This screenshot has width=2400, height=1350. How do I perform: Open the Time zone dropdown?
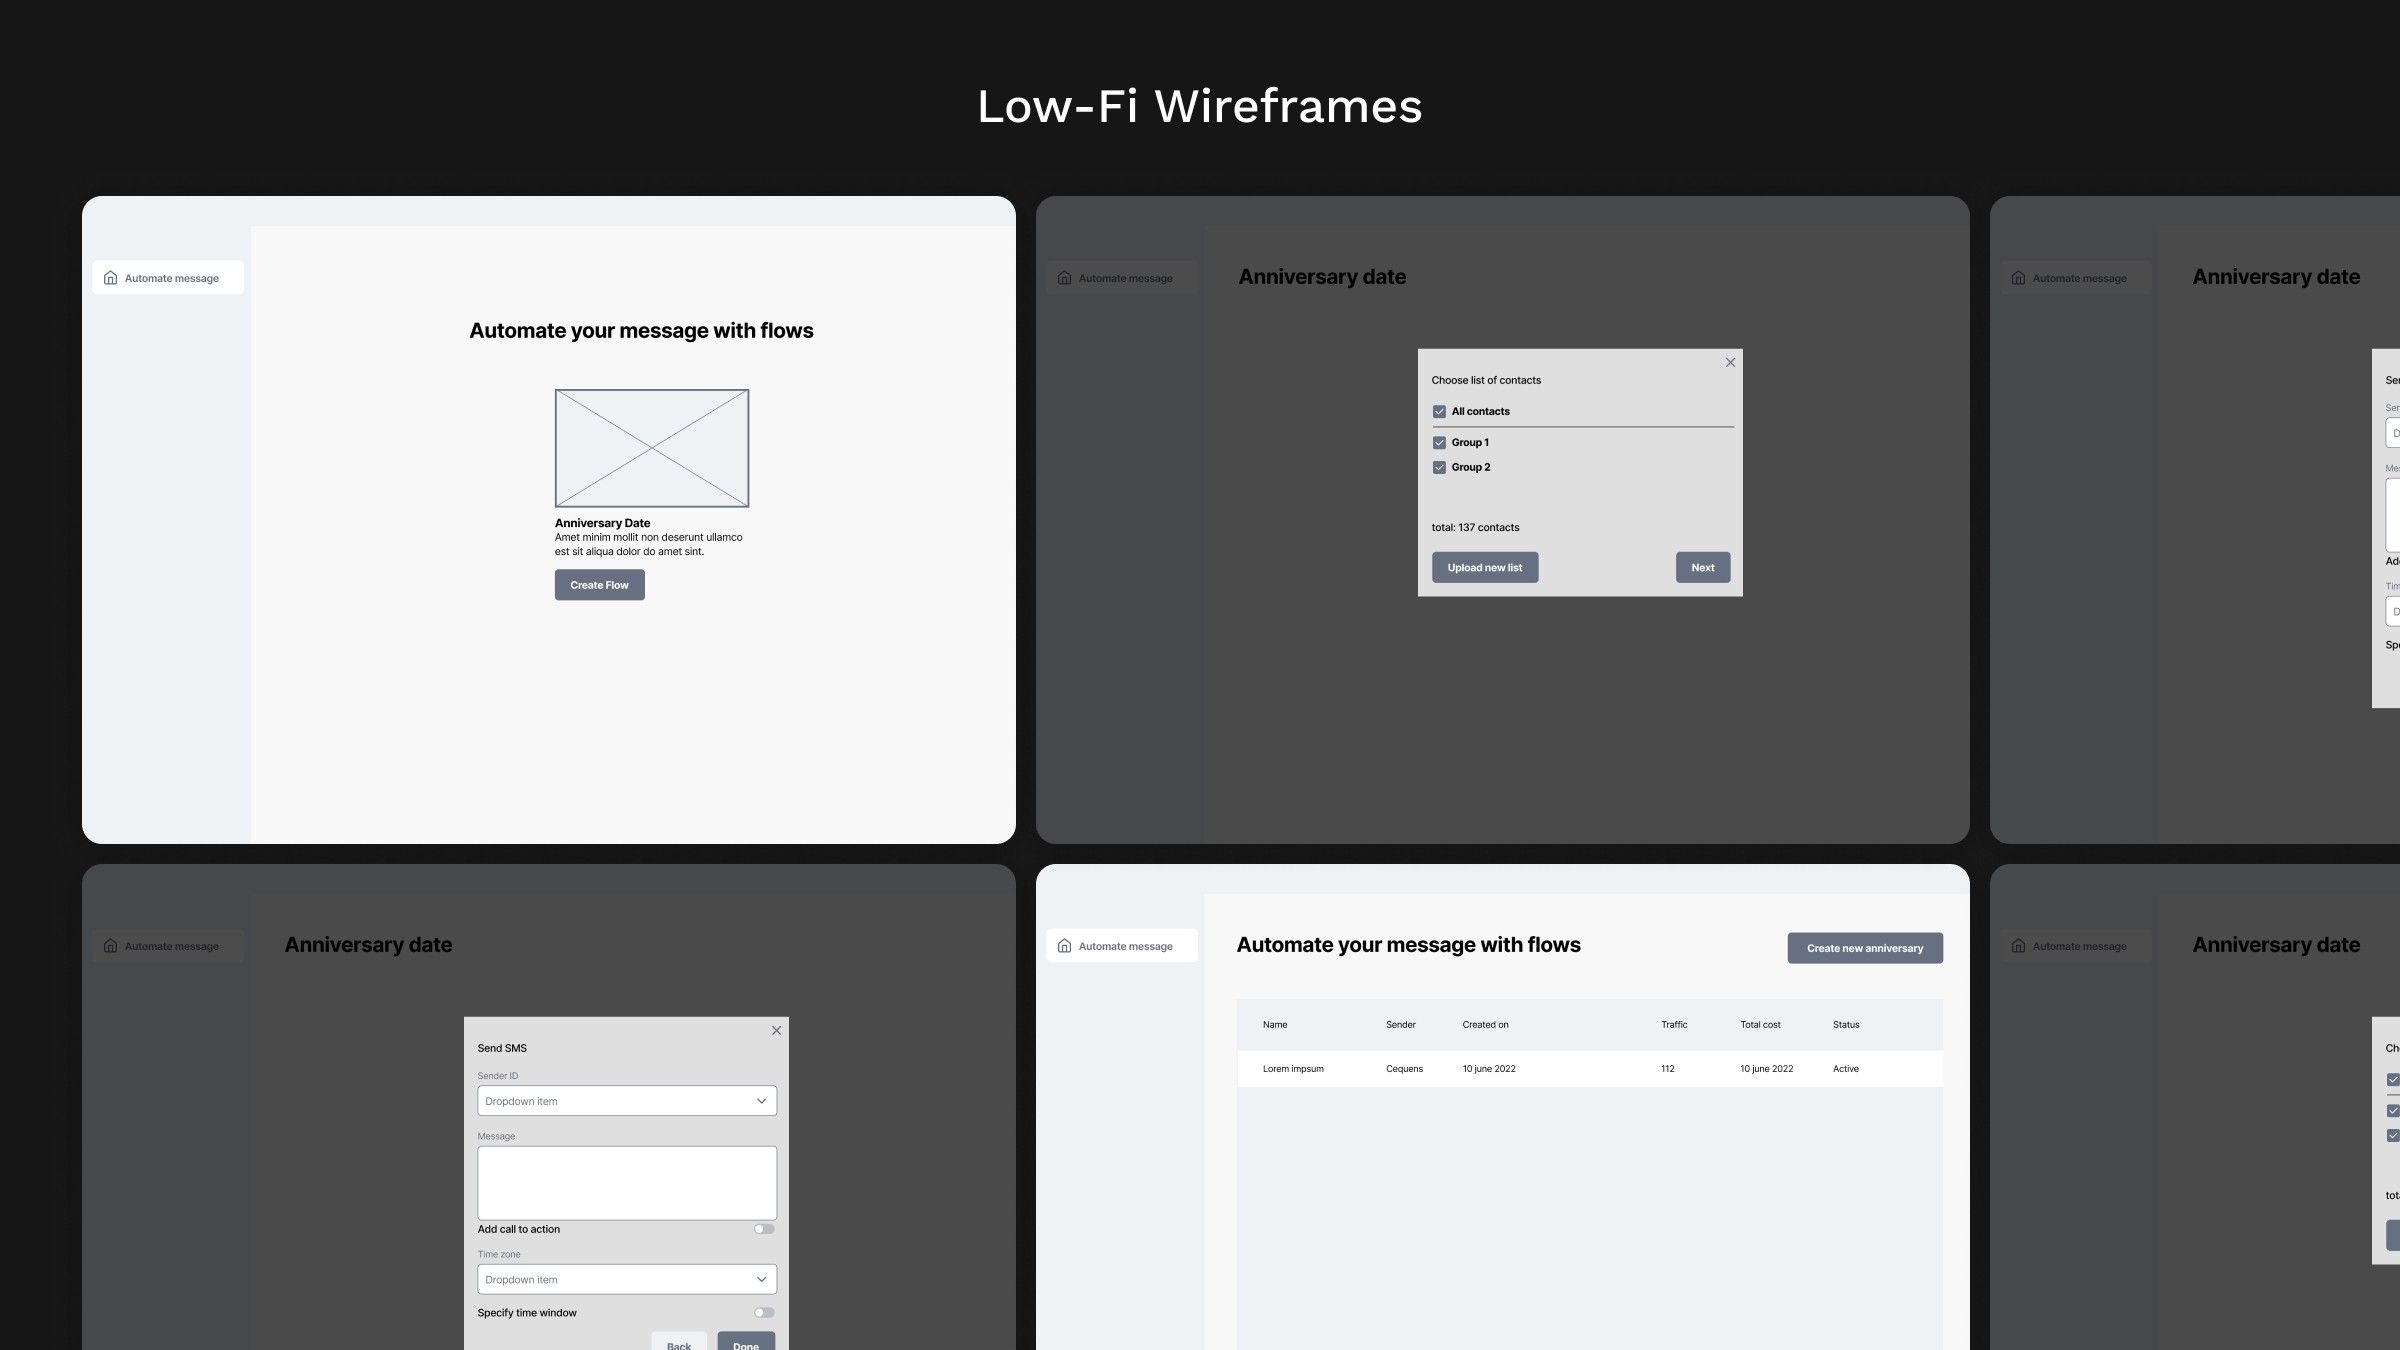[x=627, y=1279]
